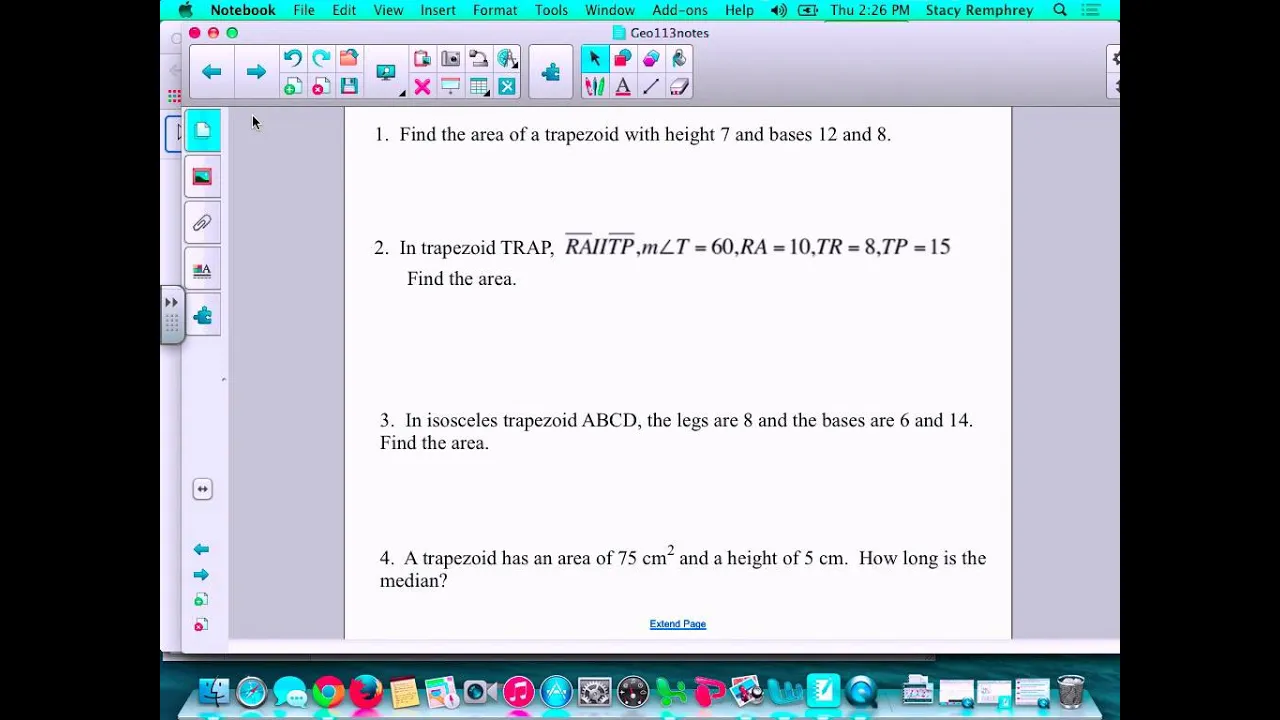Open the Page Sorter sidebar tab

click(x=203, y=131)
